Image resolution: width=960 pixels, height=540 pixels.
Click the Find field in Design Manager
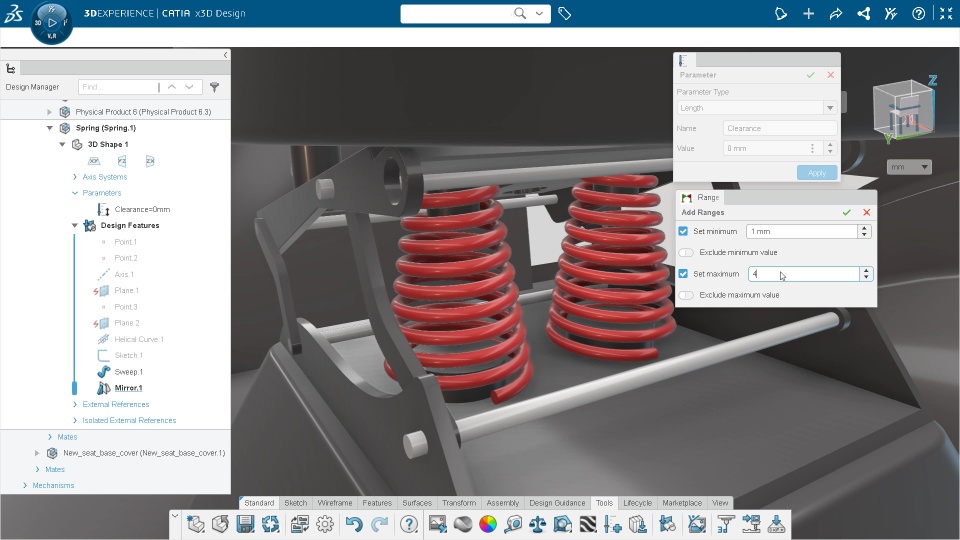[x=118, y=87]
